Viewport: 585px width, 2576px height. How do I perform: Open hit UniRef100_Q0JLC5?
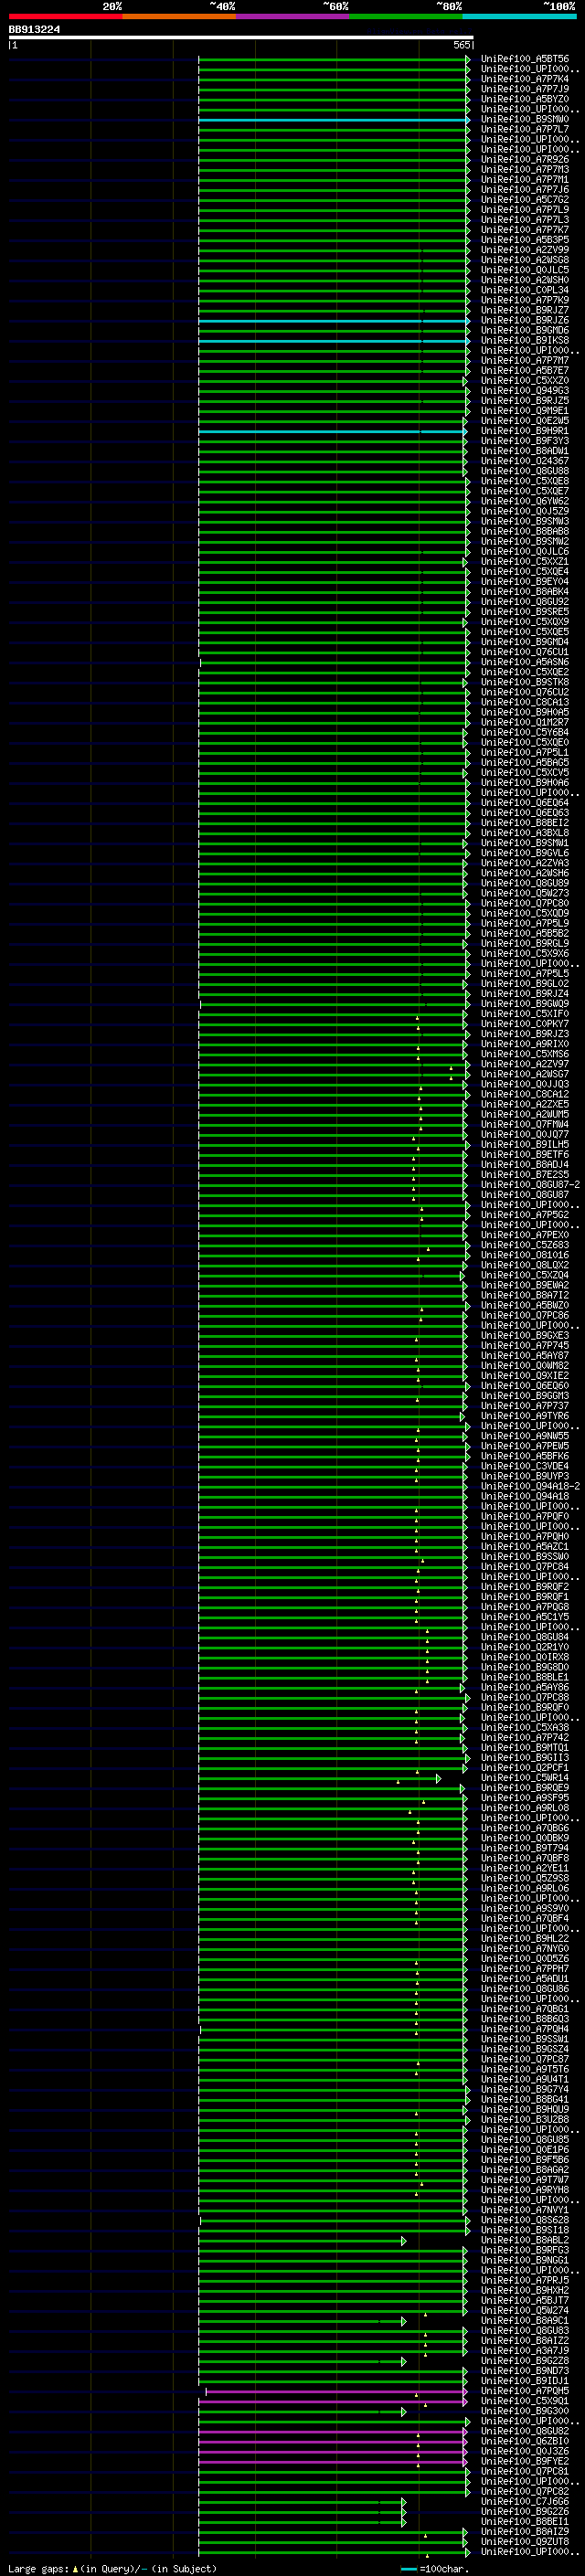pyautogui.click(x=525, y=270)
